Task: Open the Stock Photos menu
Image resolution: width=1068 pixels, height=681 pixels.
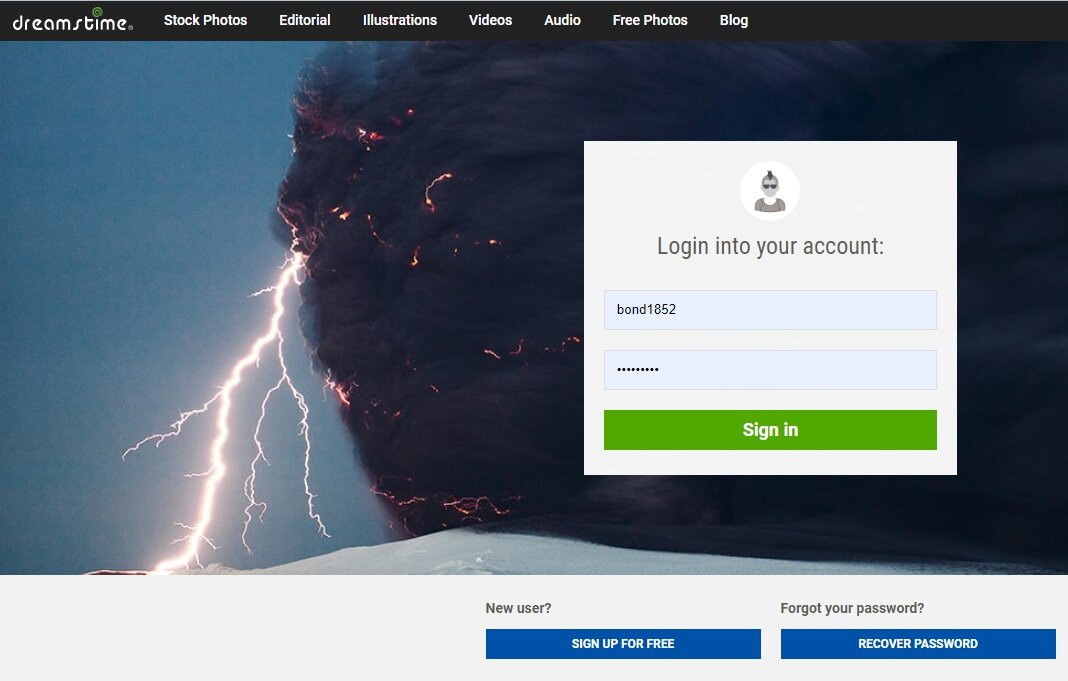Action: (x=205, y=20)
